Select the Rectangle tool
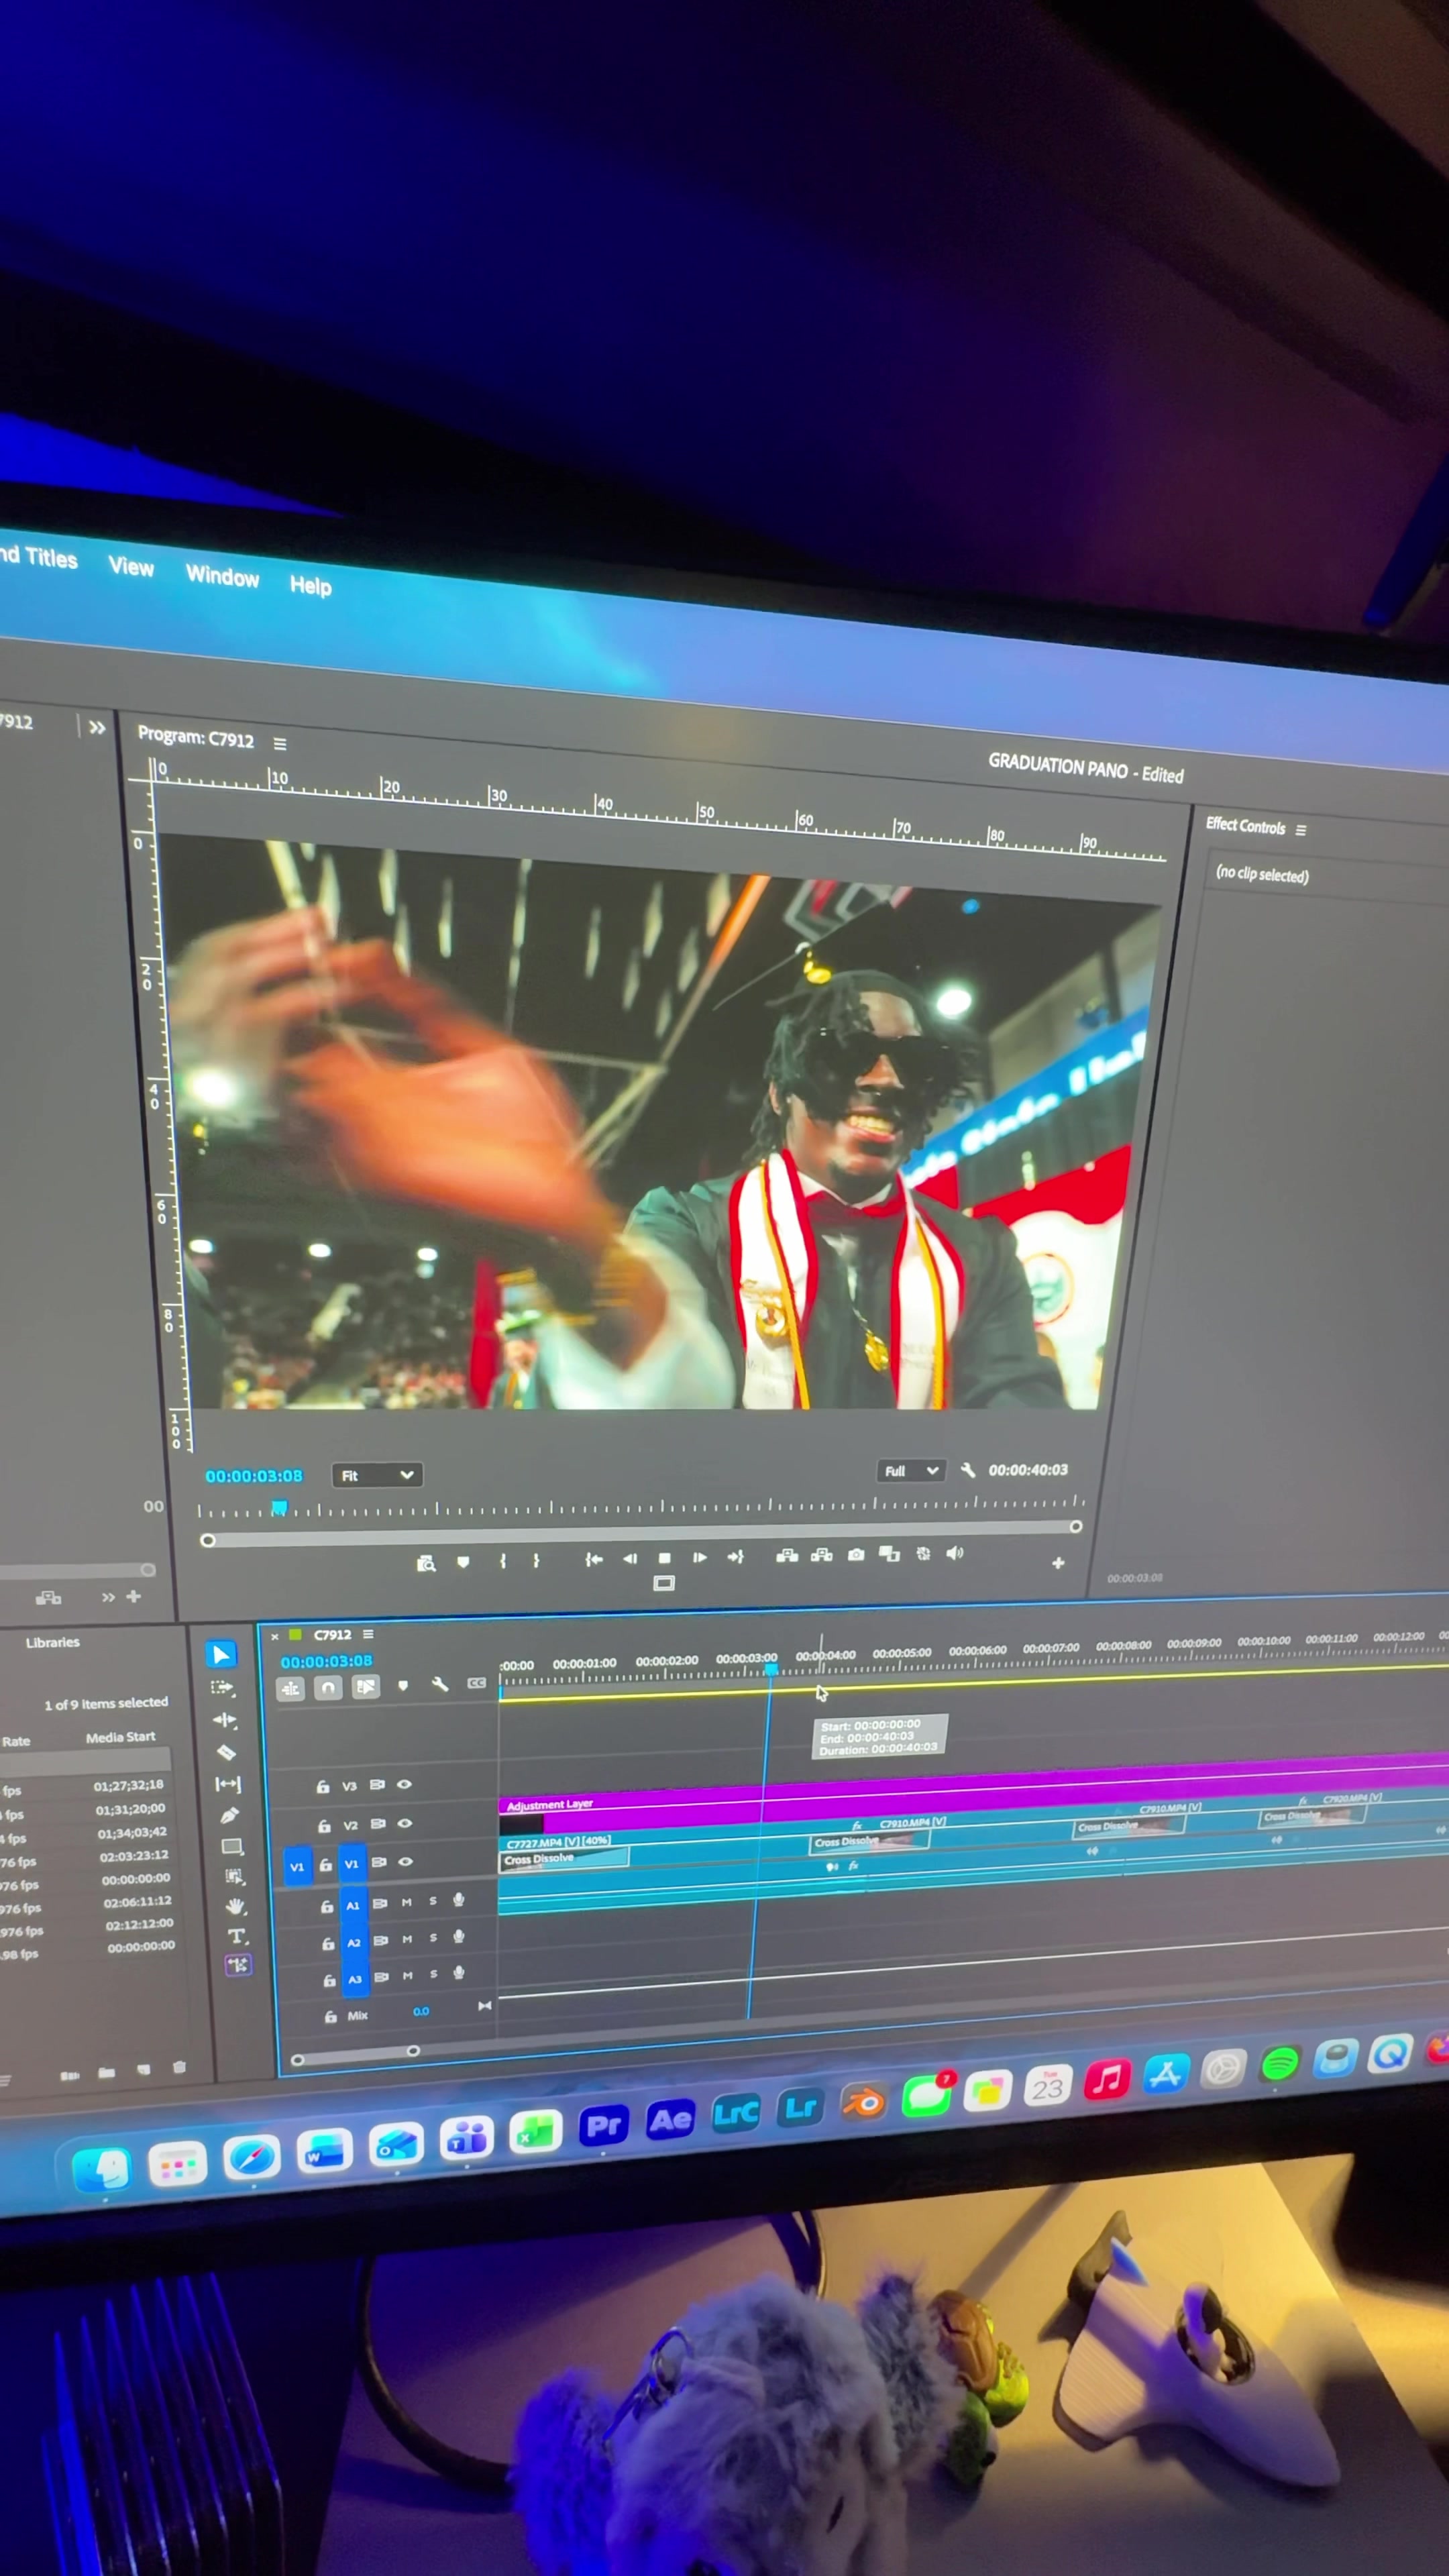This screenshot has height=2576, width=1449. point(232,1846)
